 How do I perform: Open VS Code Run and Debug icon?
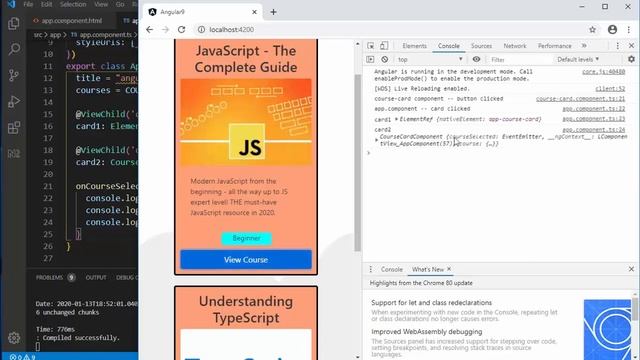click(13, 101)
